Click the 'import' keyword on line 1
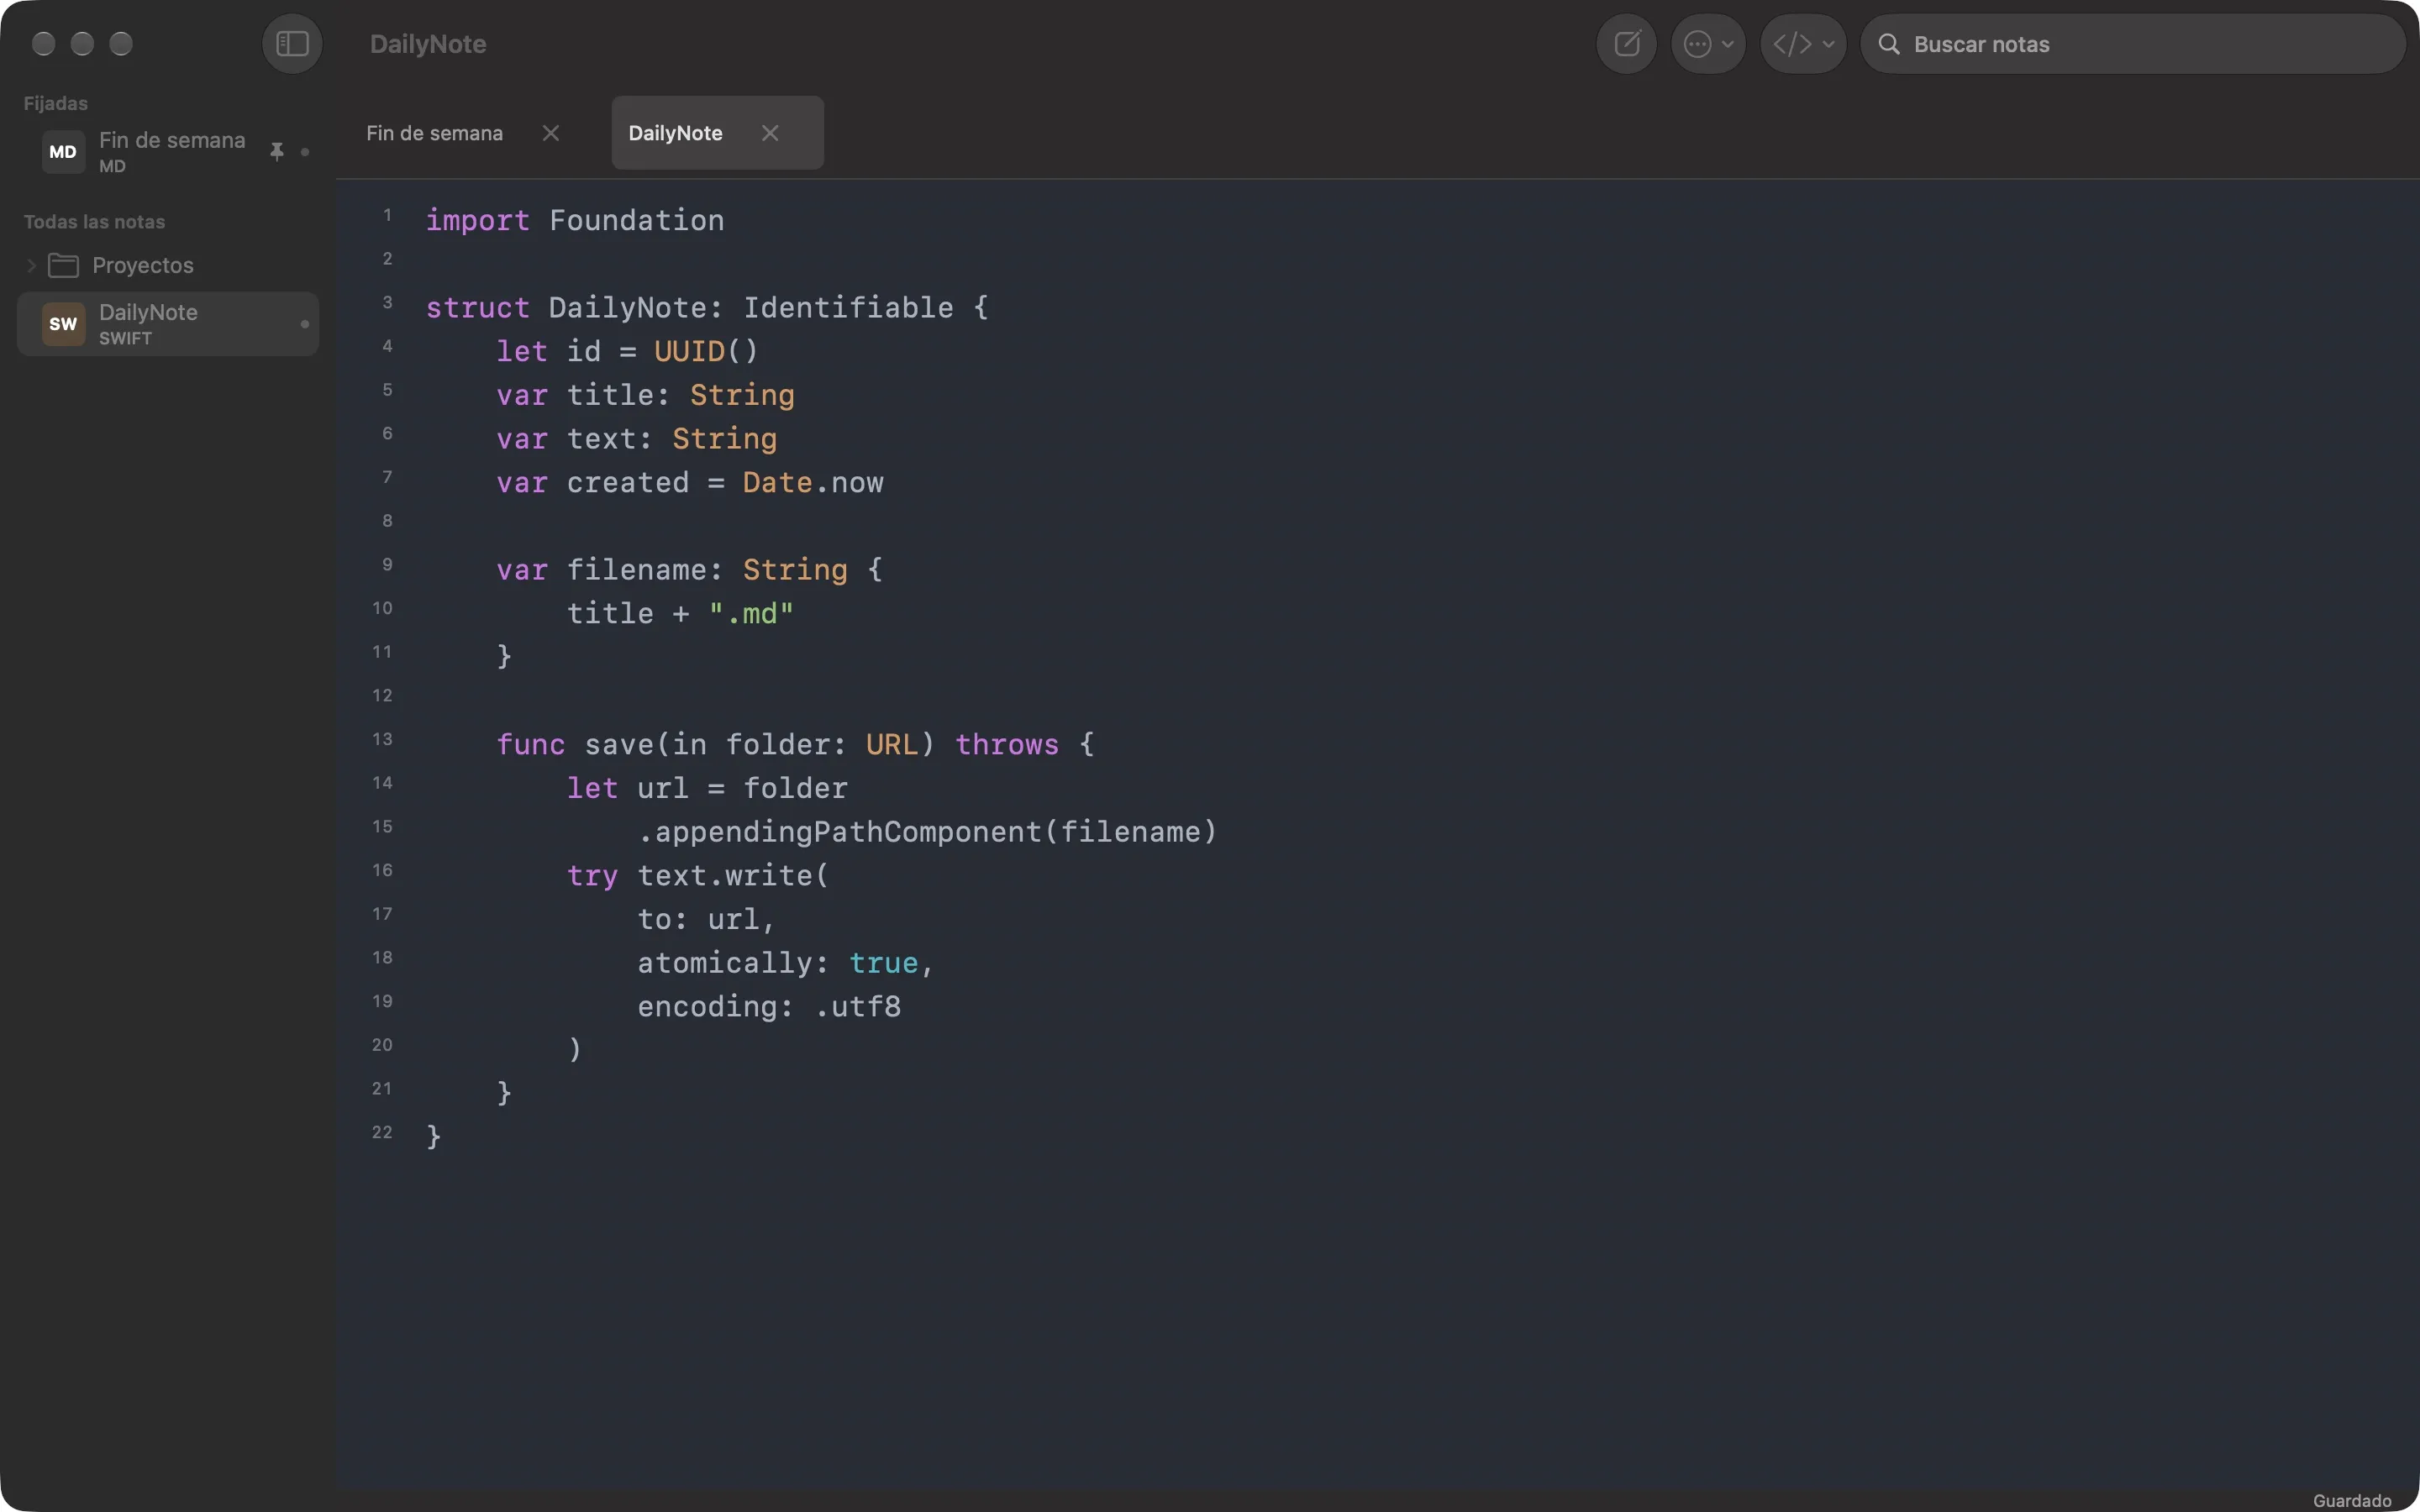Viewport: 2420px width, 1512px height. click(478, 220)
